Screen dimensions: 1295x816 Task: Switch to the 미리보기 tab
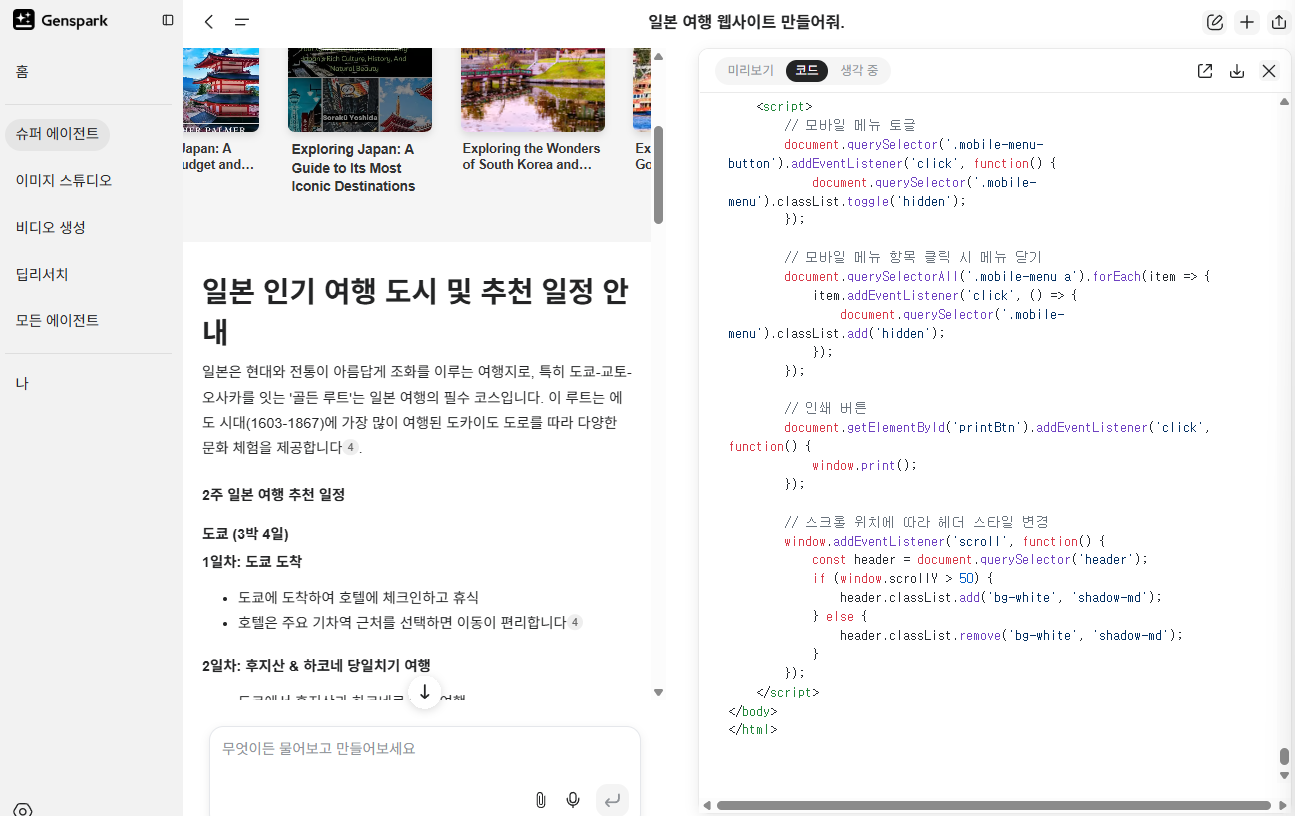750,71
